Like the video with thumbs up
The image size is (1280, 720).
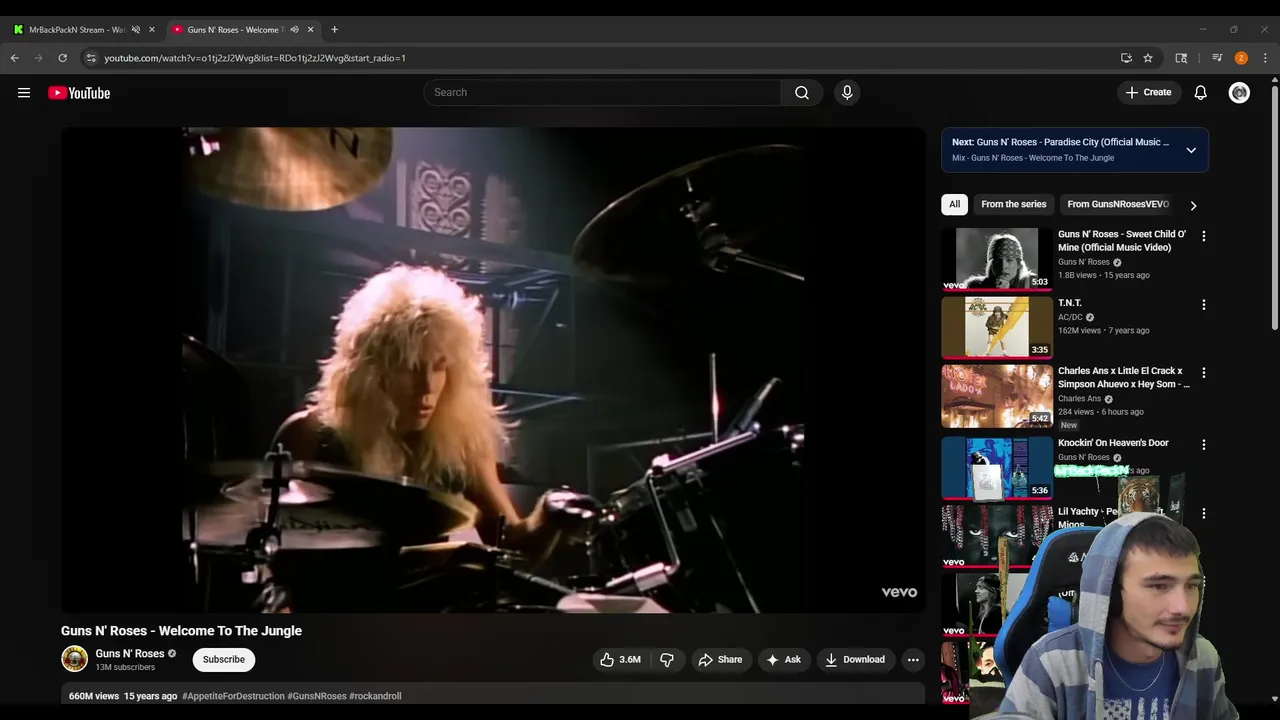pos(620,660)
